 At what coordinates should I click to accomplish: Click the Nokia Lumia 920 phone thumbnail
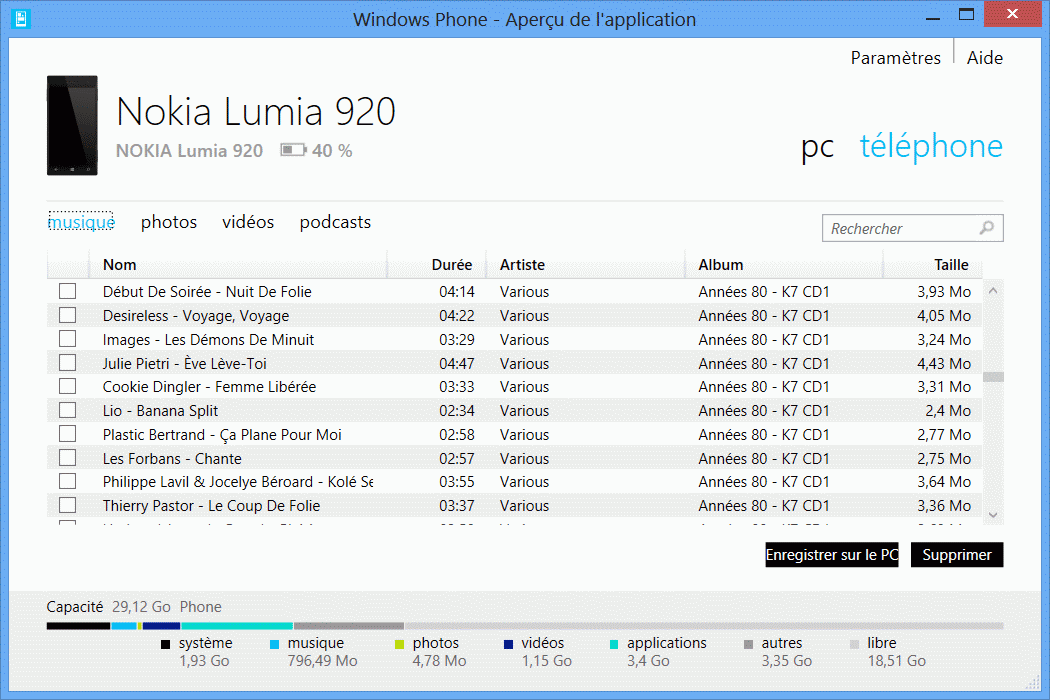[x=72, y=125]
